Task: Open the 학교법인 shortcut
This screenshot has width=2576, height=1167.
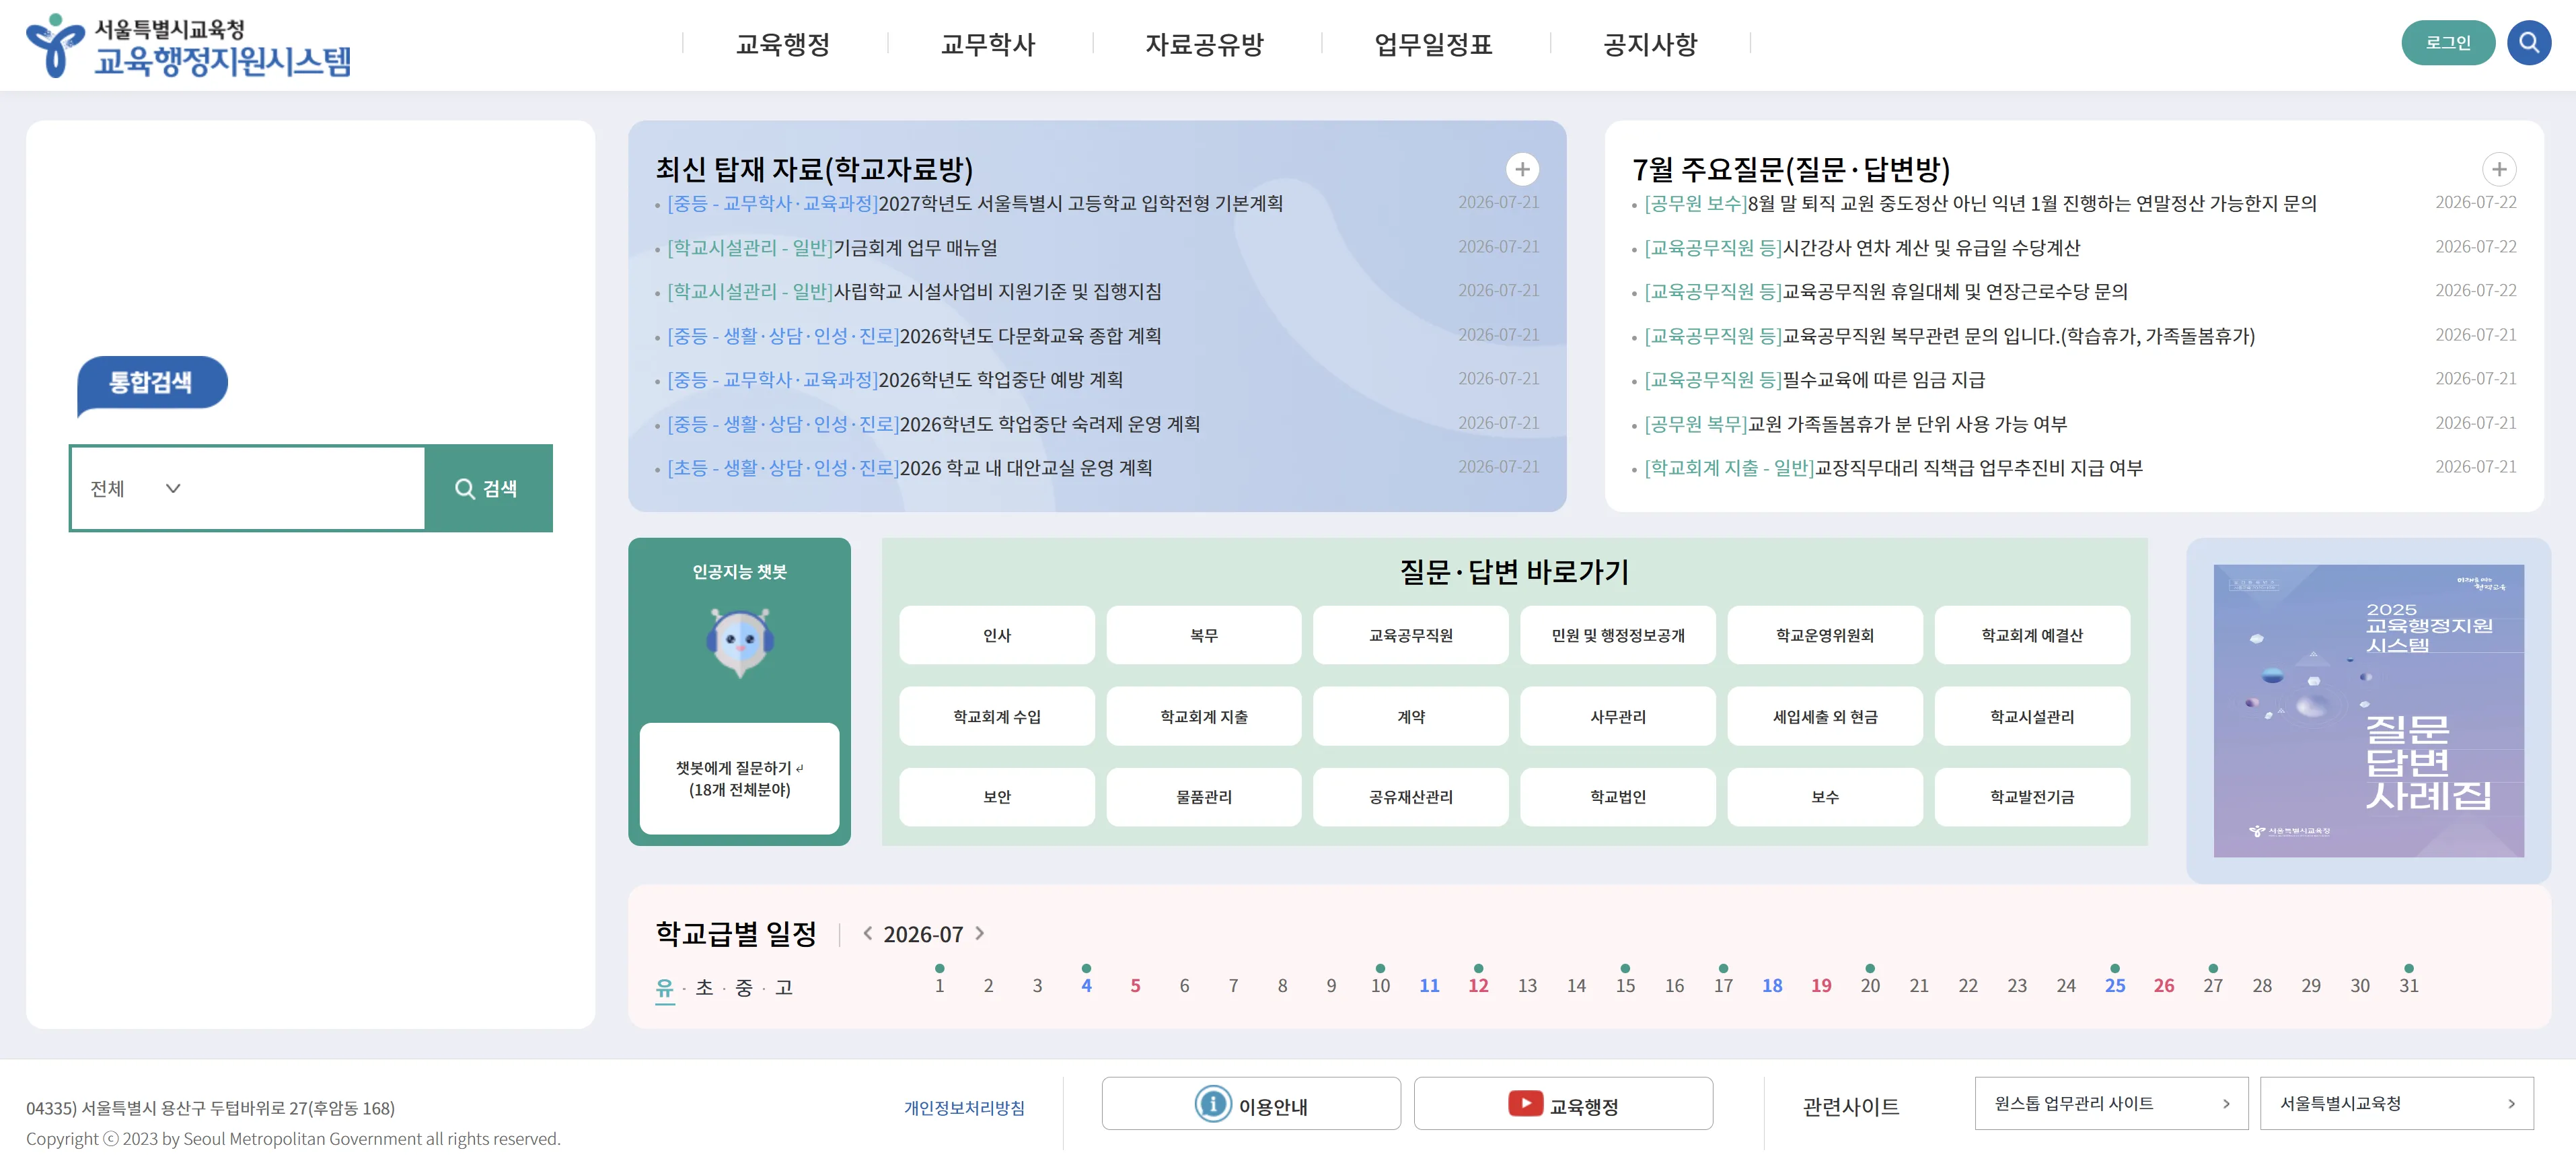Action: pos(1617,797)
